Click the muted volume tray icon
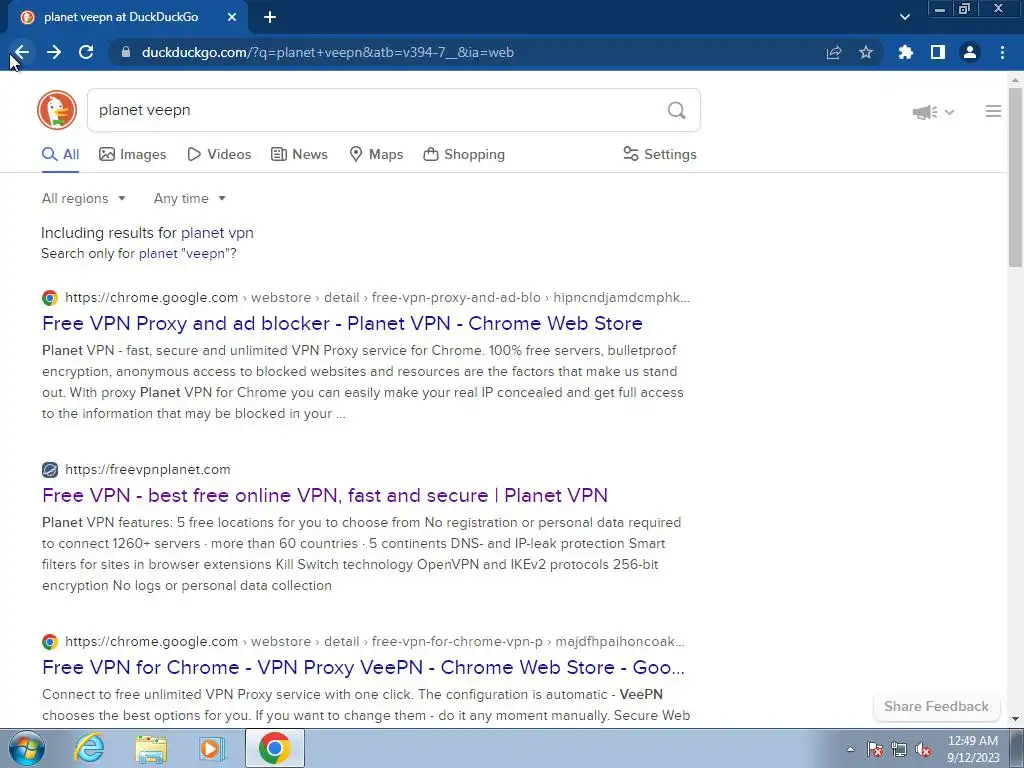This screenshot has width=1024, height=768. [923, 749]
